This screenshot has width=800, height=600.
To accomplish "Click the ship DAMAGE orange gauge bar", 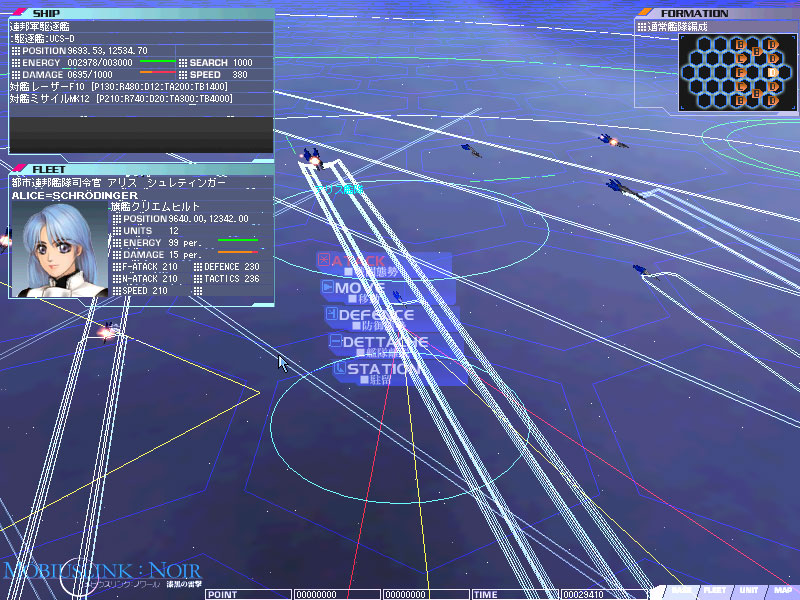I will pos(158,73).
